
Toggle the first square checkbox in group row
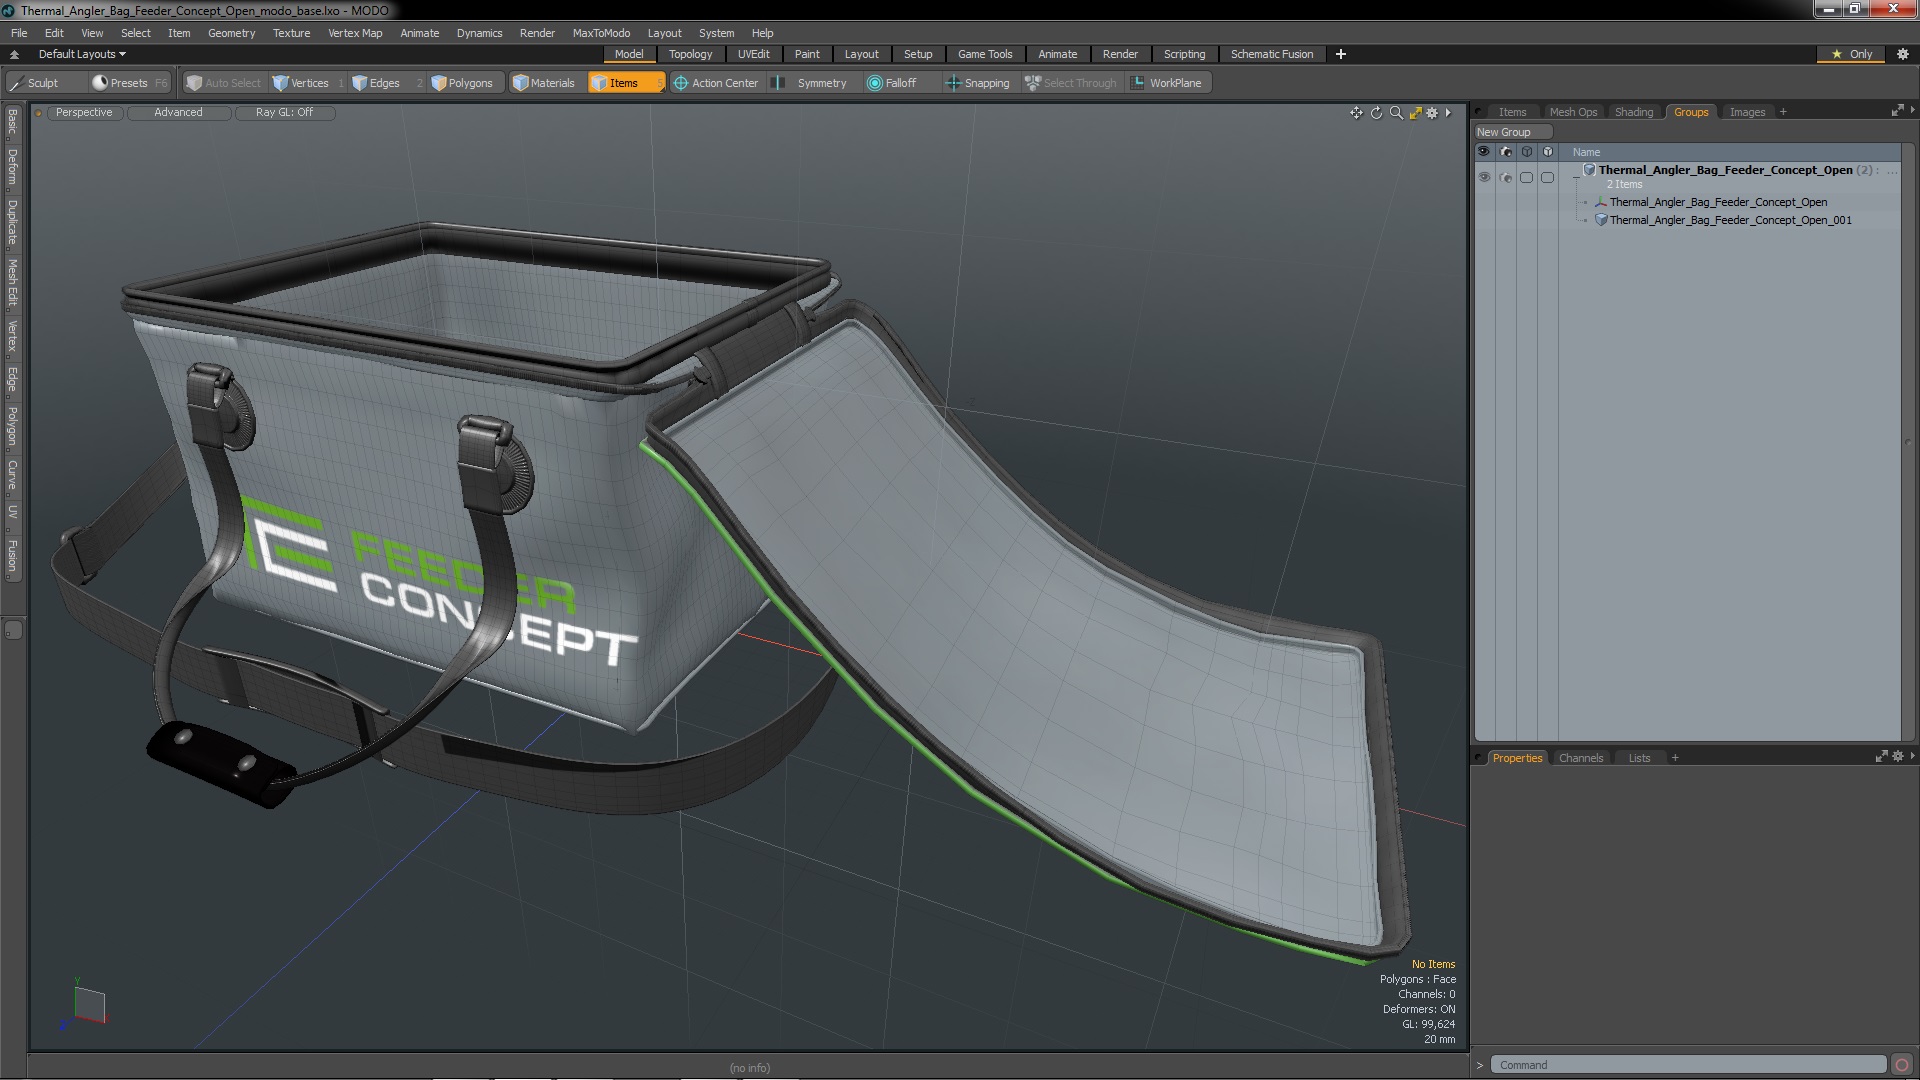1526,177
